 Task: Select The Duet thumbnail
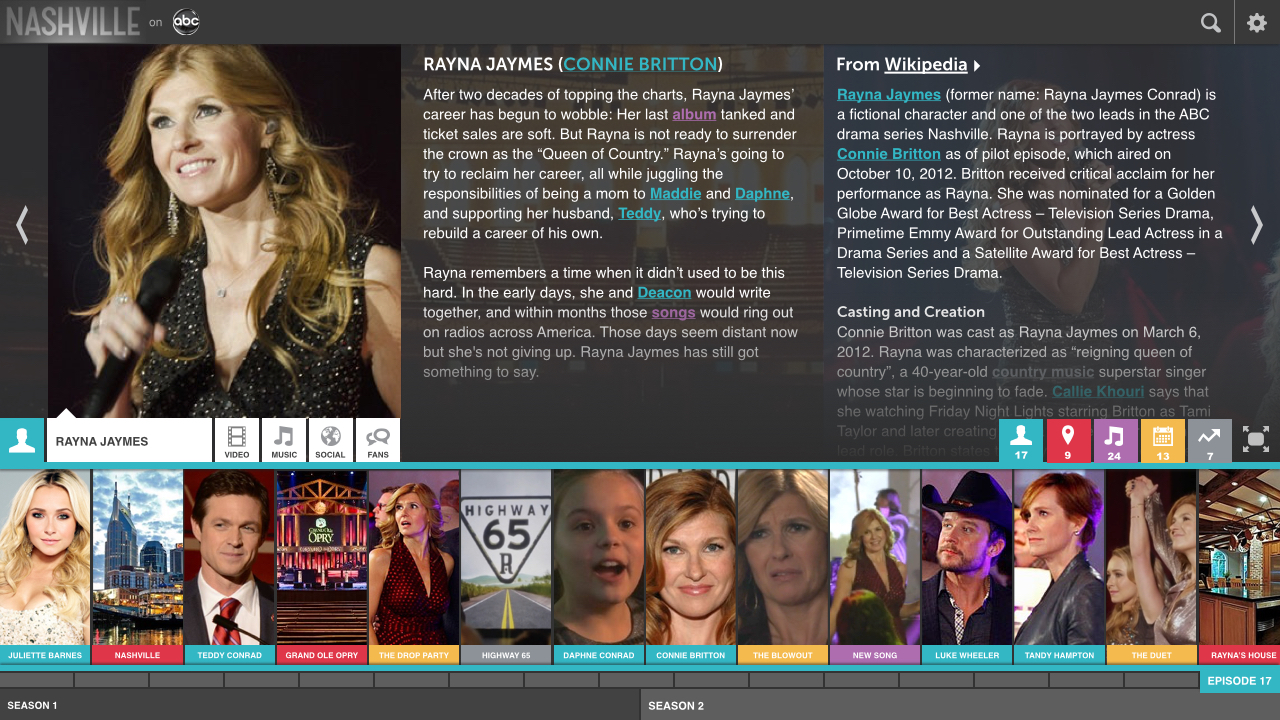click(x=1151, y=567)
